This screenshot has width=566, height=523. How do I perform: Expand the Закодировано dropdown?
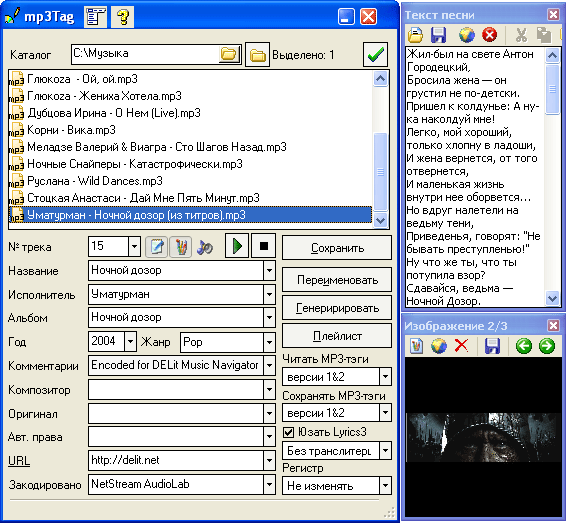269,485
